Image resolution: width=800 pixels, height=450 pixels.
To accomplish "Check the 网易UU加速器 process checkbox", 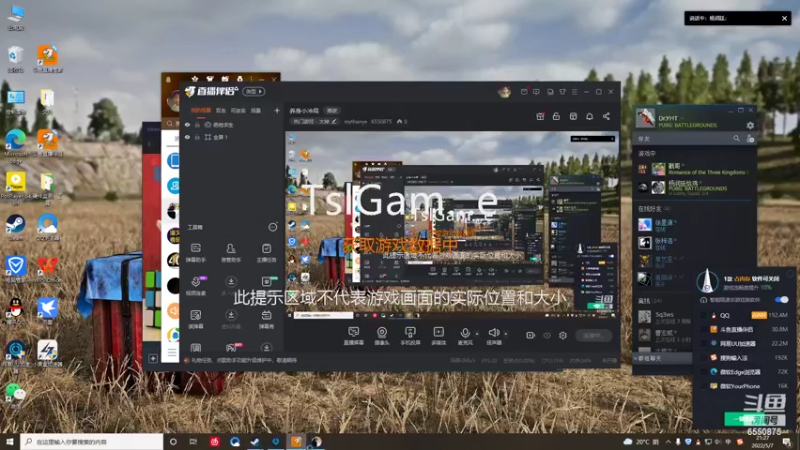I will (704, 344).
